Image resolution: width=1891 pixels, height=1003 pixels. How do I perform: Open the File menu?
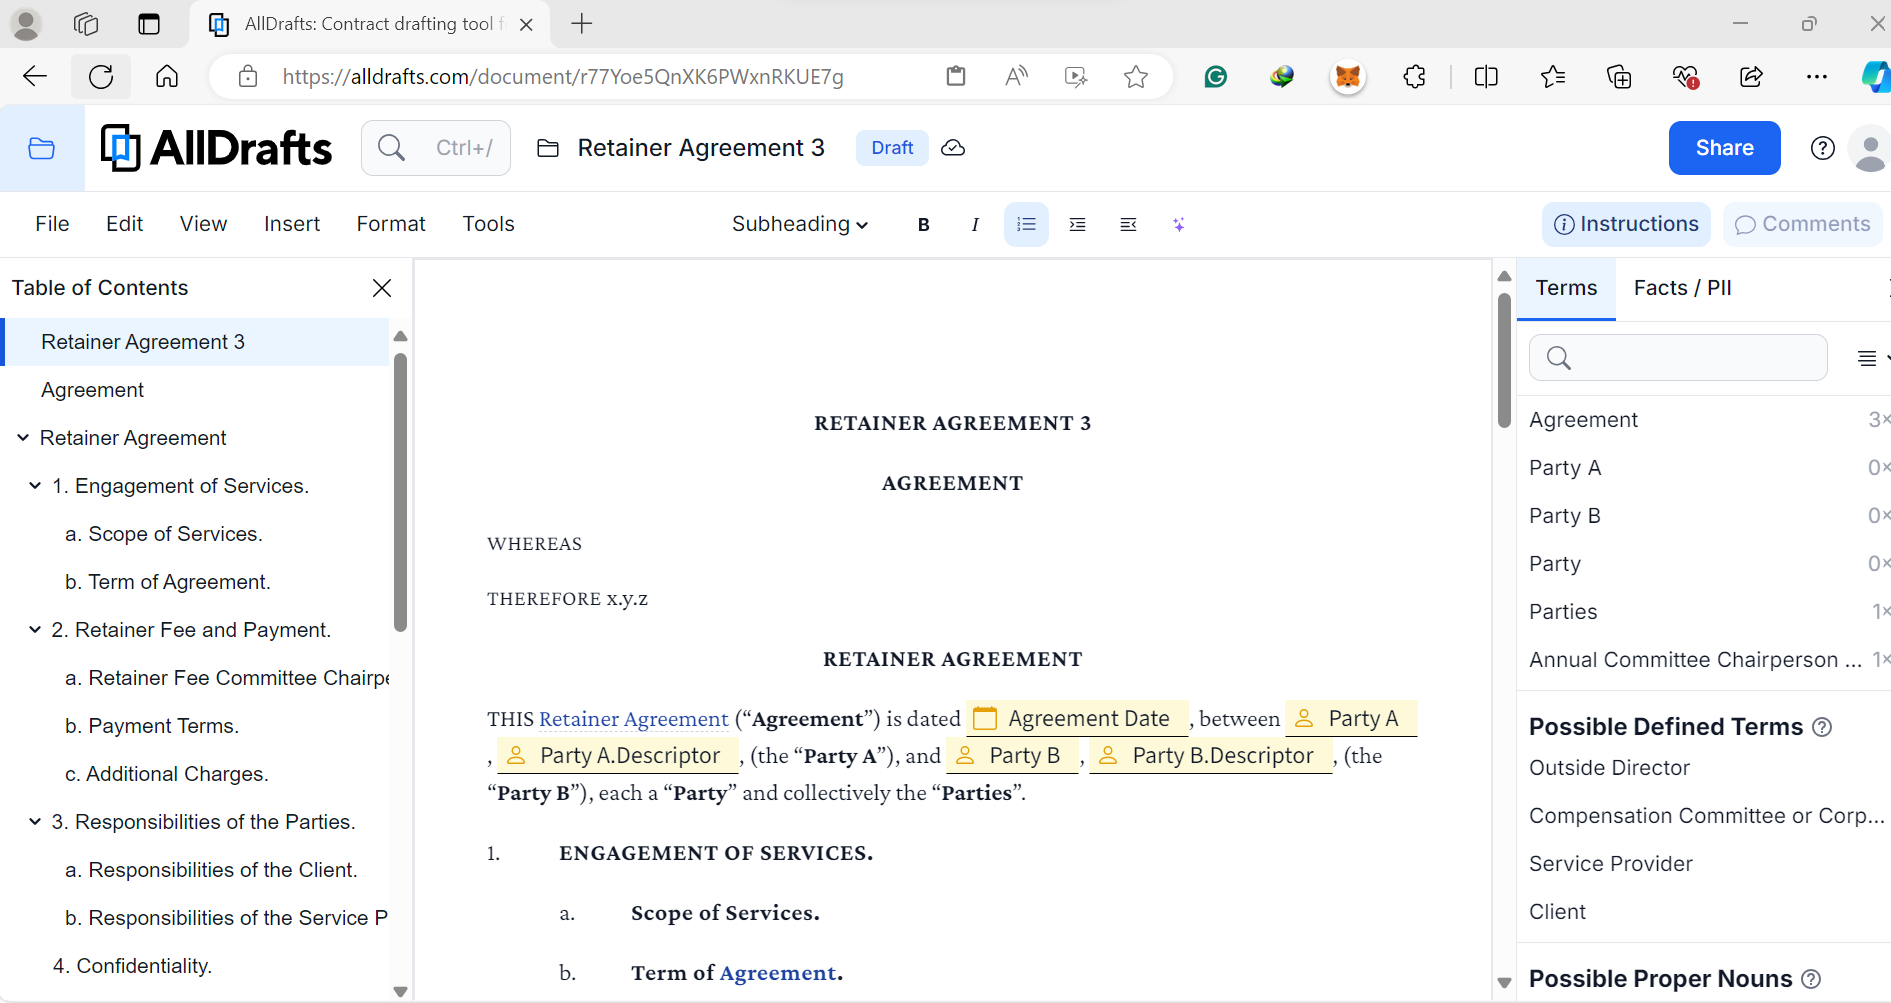(x=52, y=224)
